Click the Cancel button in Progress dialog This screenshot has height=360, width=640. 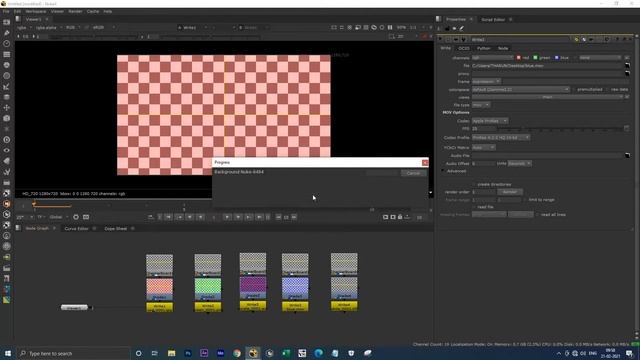pyautogui.click(x=413, y=173)
